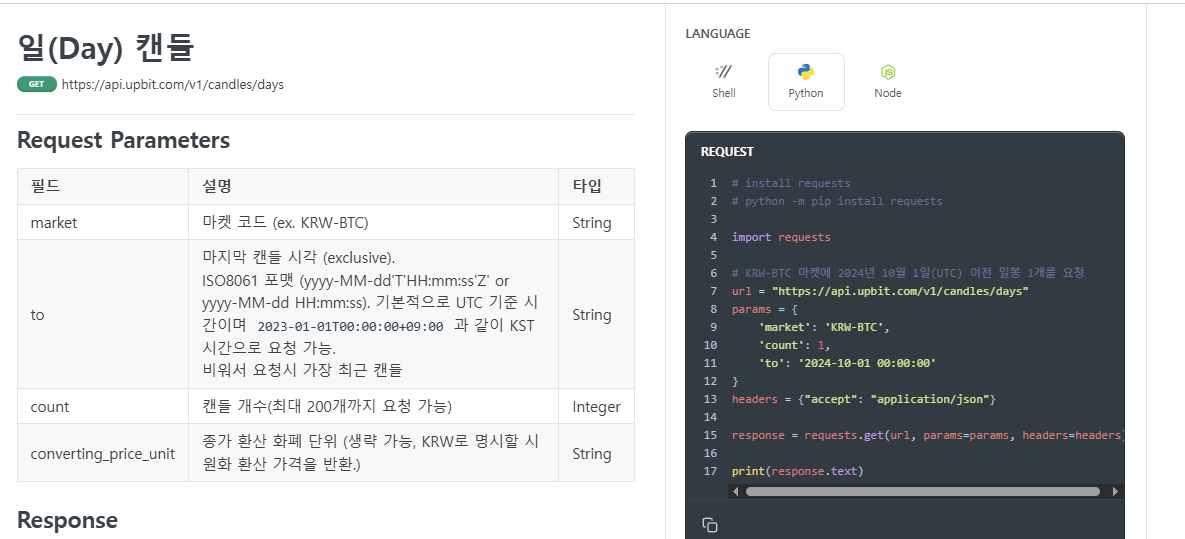Click the count field cell

(103, 407)
